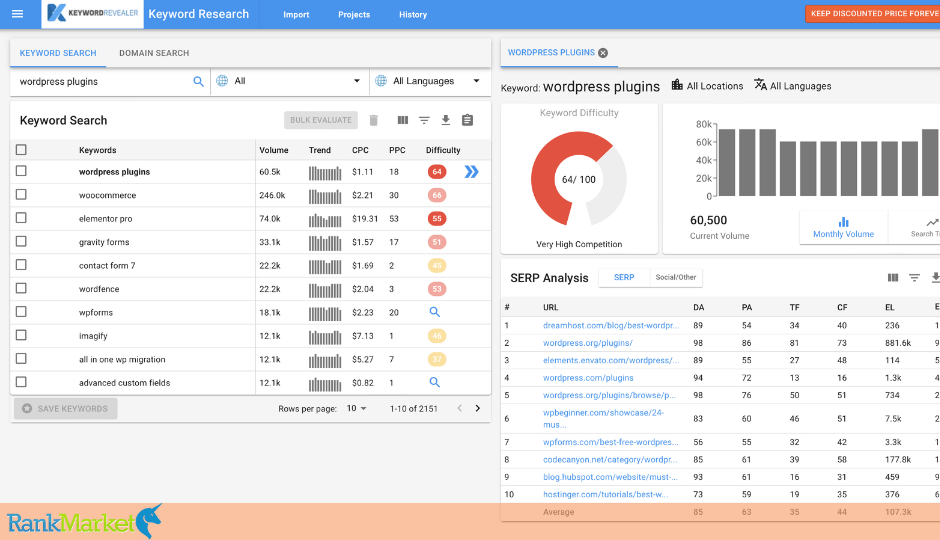
Task: Open hostinger.com tutorials SERP link
Action: [x=605, y=494]
